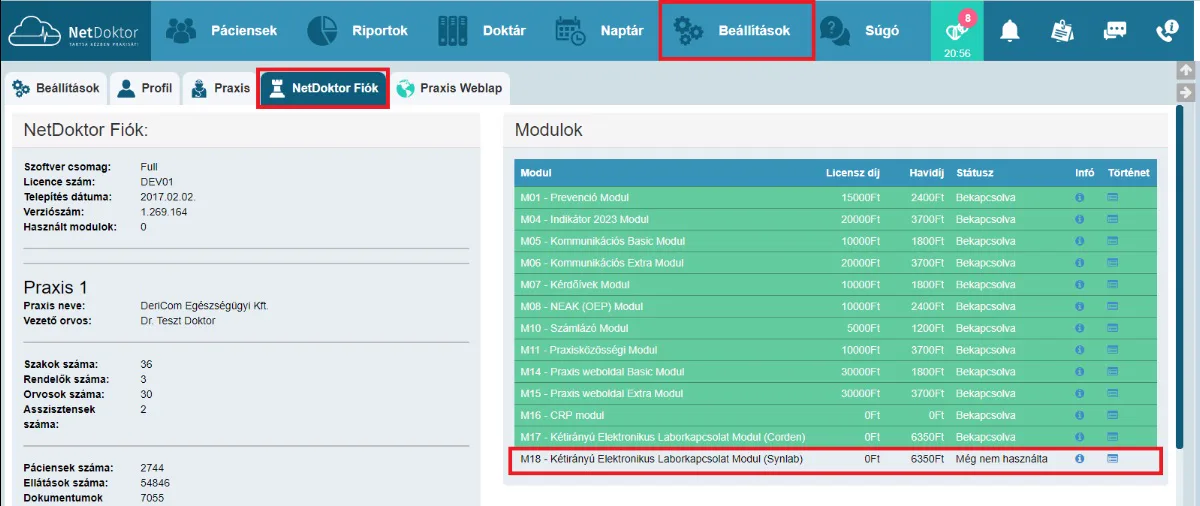This screenshot has height=506, width=1200.
Task: Click the Havidíj column header
Action: [x=926, y=173]
